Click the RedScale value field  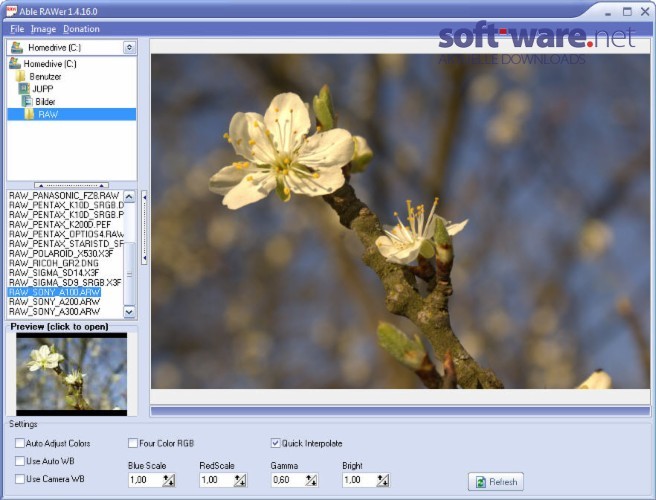coord(217,480)
